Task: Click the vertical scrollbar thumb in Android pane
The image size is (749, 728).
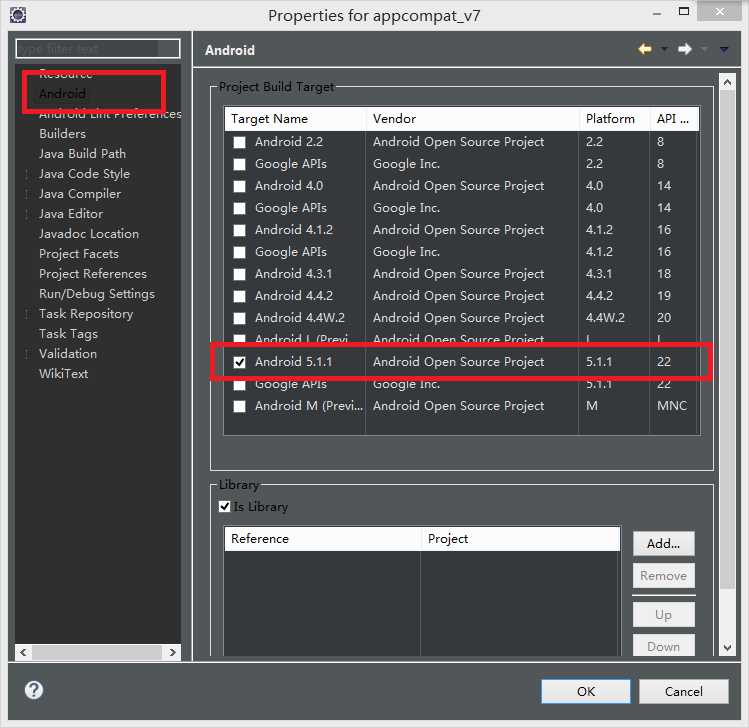Action: click(727, 339)
